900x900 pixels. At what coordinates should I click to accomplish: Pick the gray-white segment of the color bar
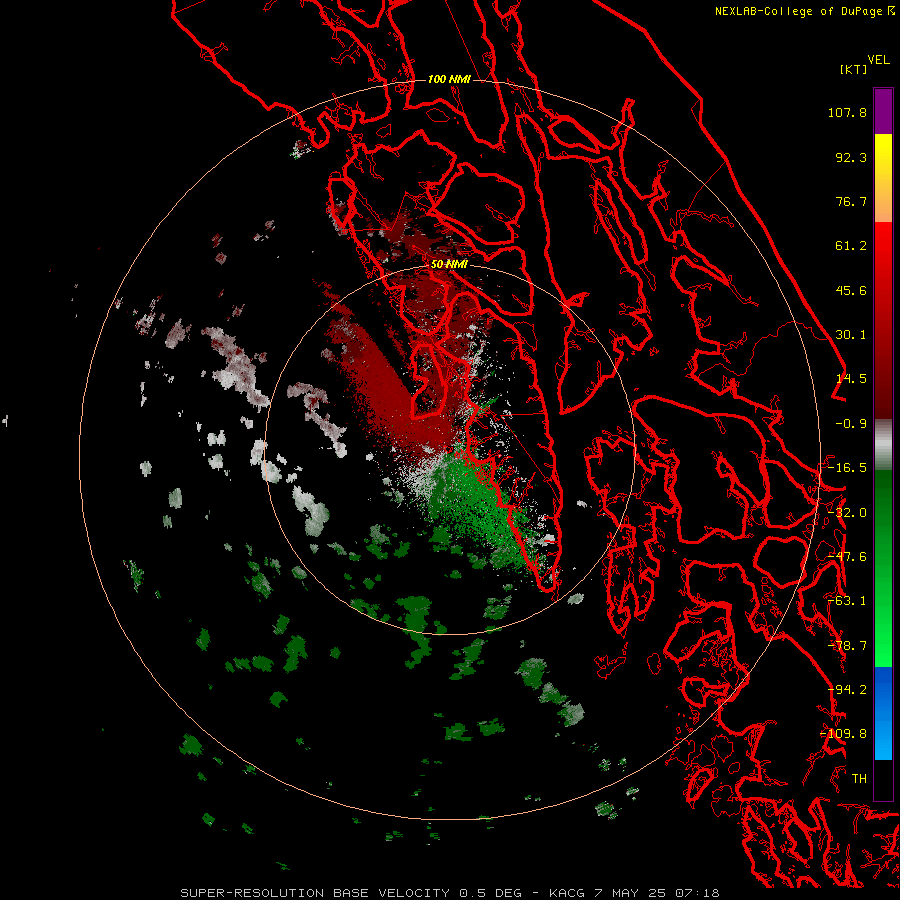883,444
